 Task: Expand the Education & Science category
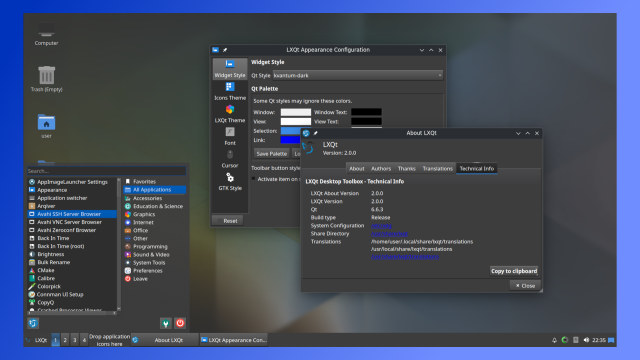point(155,206)
